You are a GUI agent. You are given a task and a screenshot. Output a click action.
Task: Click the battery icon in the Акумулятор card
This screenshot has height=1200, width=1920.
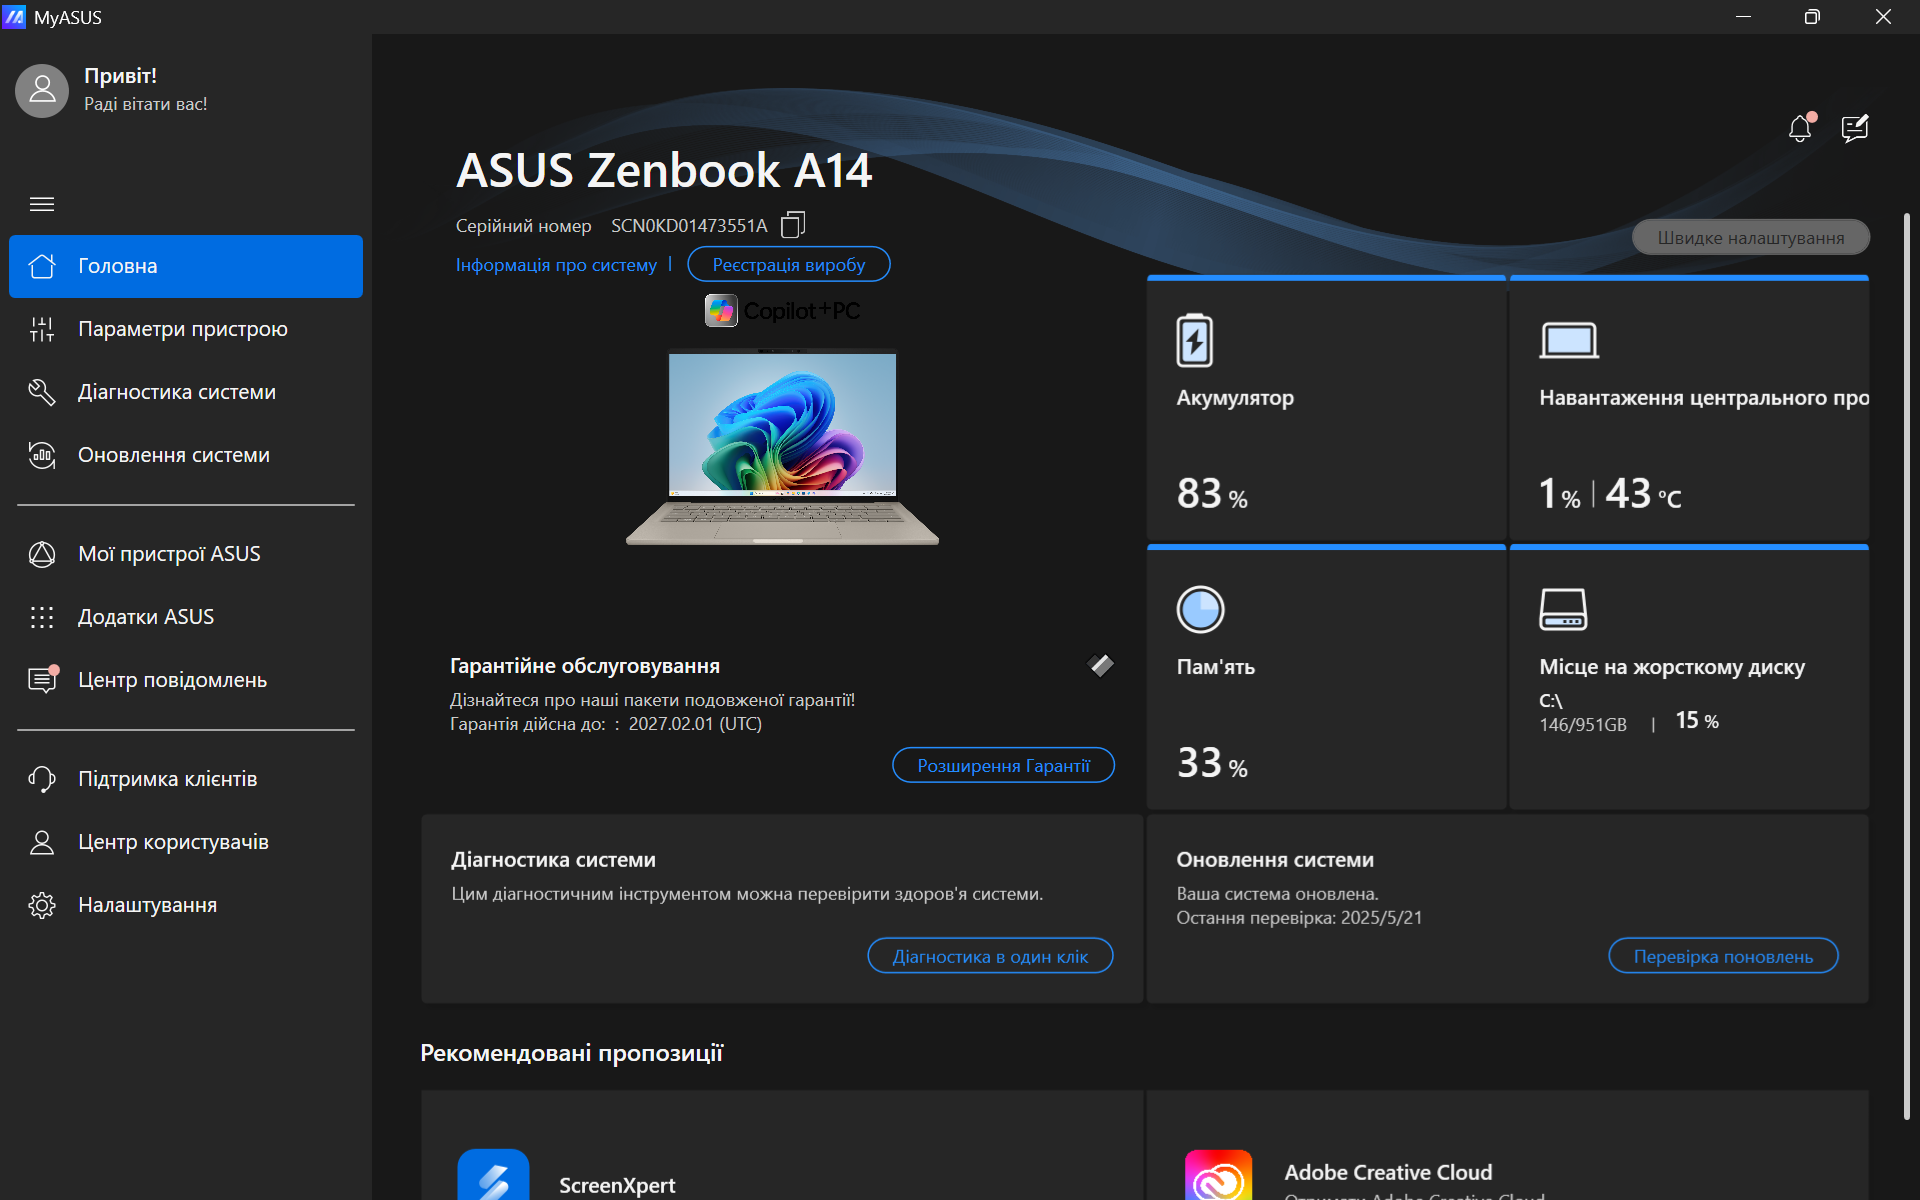(x=1195, y=340)
